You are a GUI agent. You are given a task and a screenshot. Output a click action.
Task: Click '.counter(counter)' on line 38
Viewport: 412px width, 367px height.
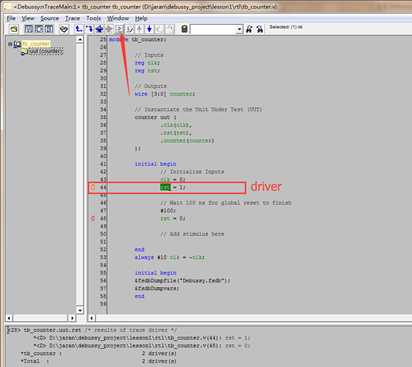coord(187,141)
